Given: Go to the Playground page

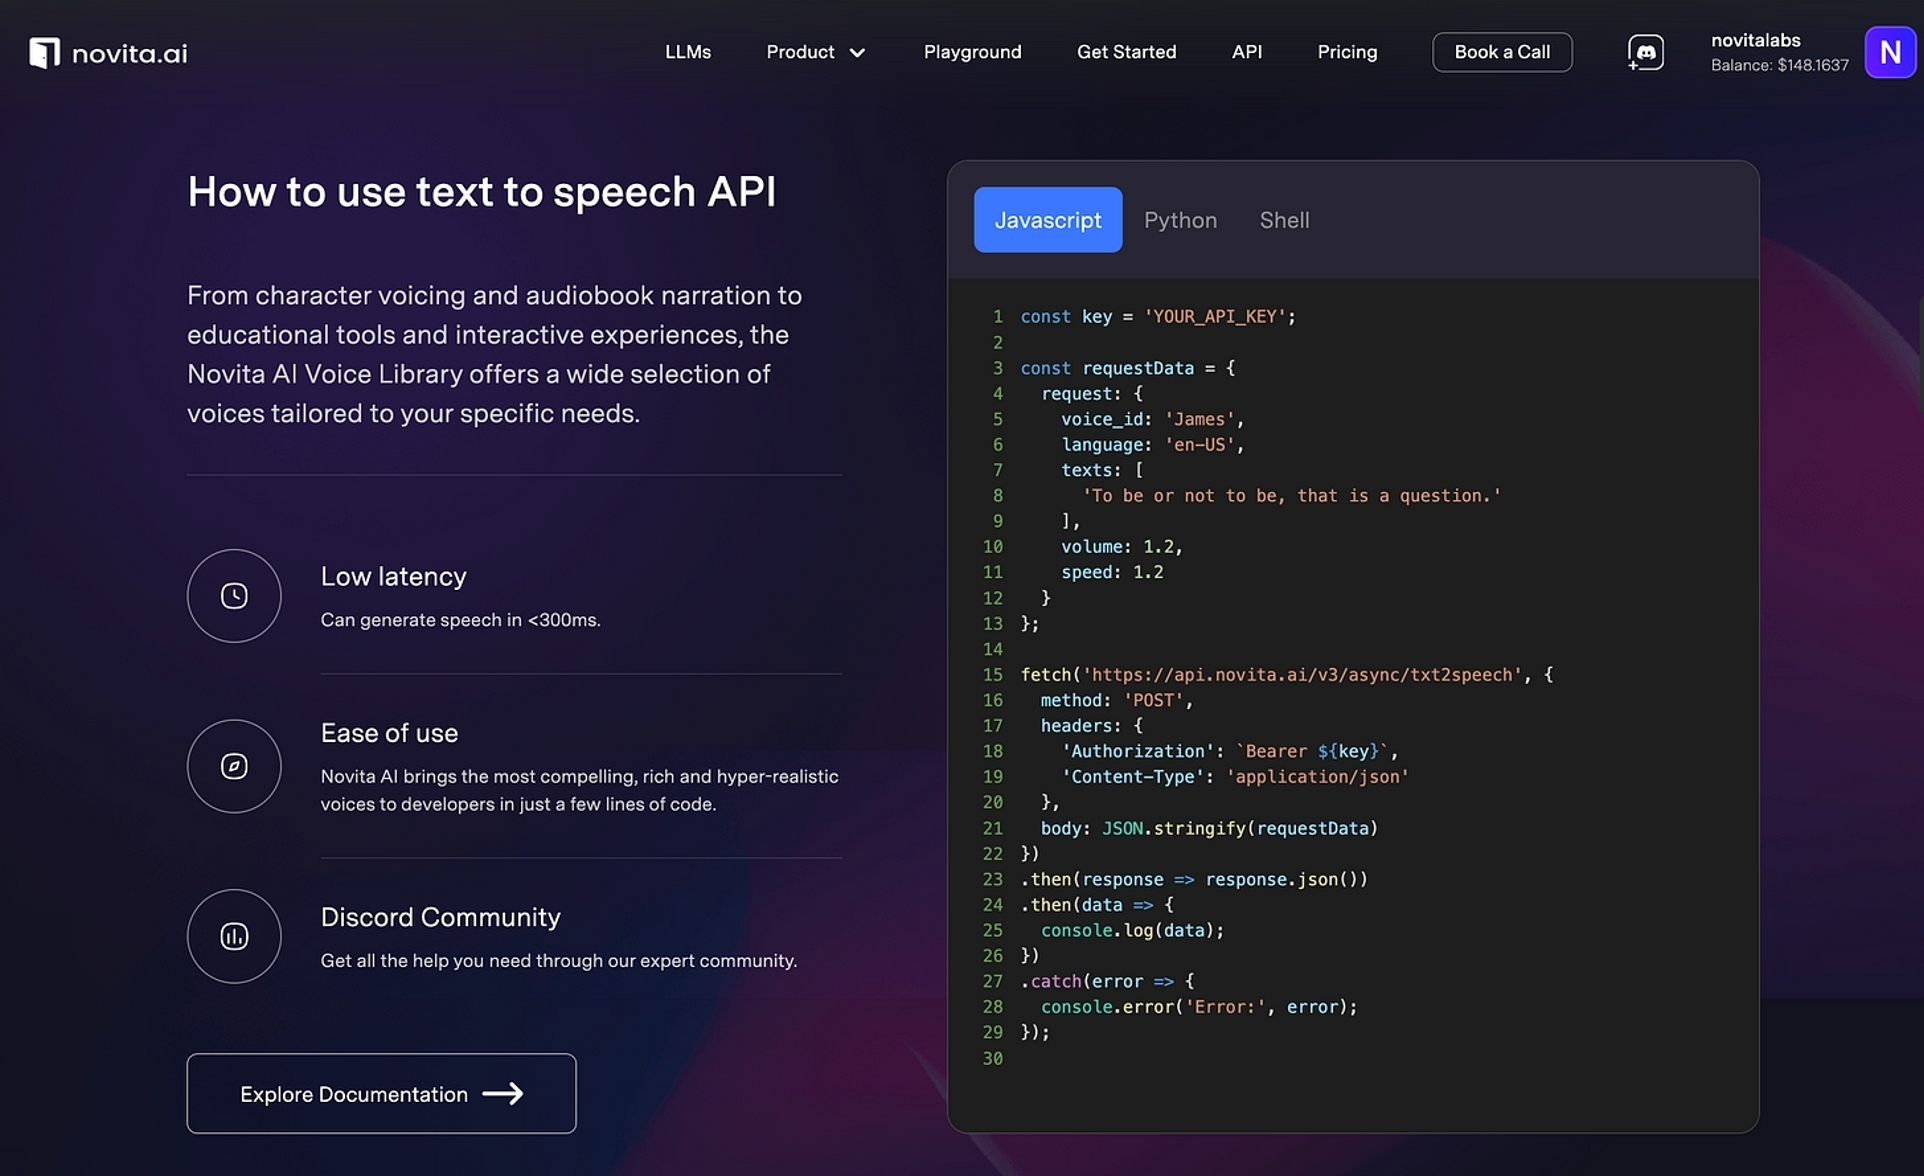Looking at the screenshot, I should point(972,52).
